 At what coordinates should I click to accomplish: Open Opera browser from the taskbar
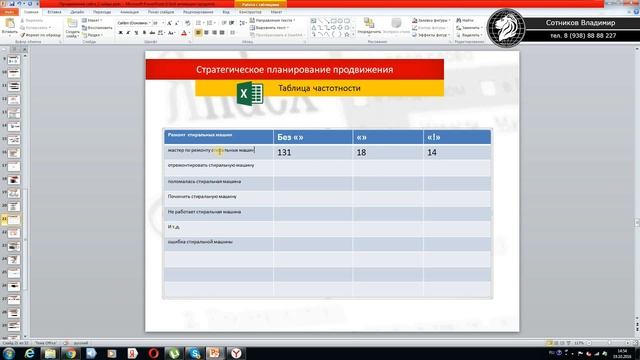click(153, 353)
